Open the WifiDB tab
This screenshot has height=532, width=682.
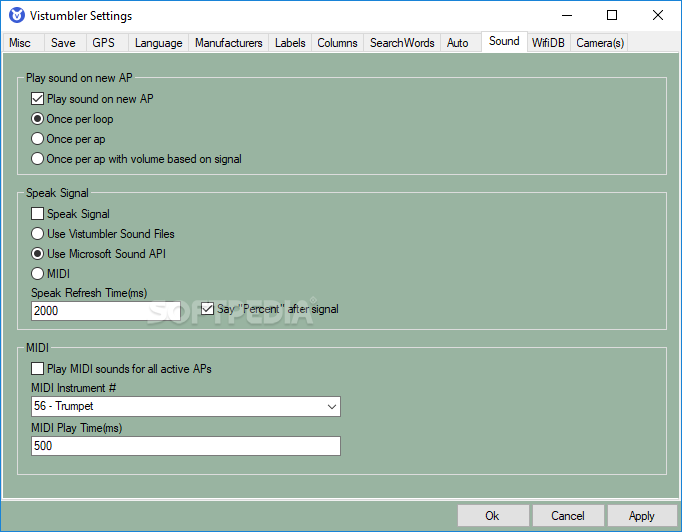(548, 43)
